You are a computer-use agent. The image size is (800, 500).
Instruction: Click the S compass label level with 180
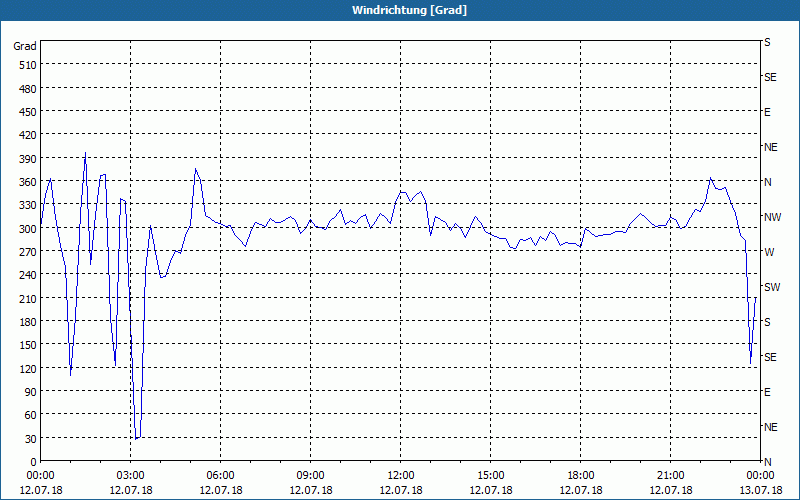(767, 322)
